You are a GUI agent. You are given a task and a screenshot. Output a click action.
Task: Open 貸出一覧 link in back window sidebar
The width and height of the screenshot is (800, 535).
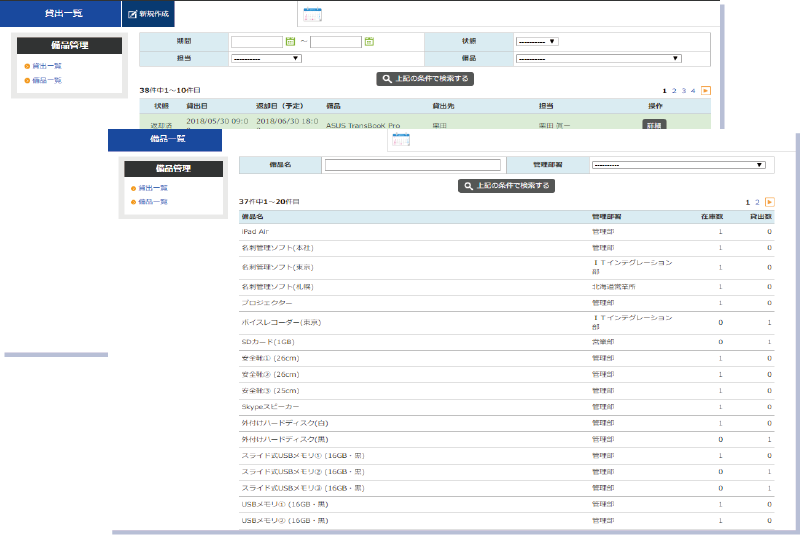click(47, 66)
